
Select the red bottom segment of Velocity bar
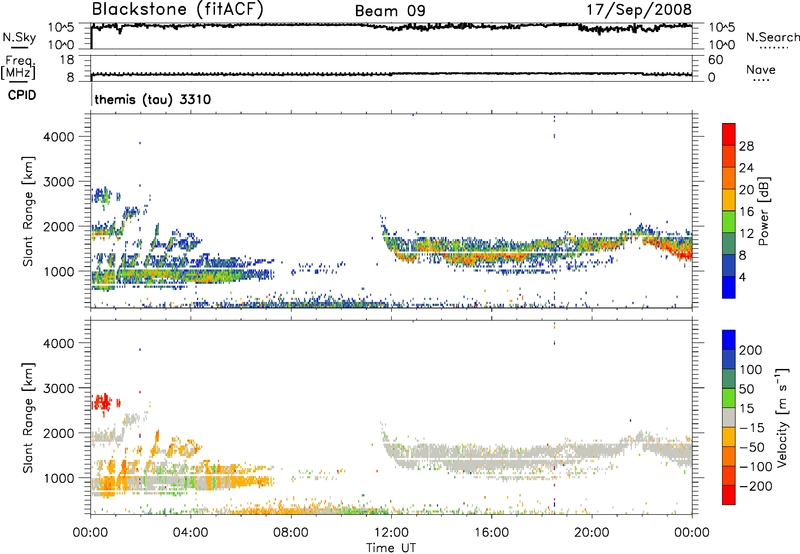(x=729, y=495)
